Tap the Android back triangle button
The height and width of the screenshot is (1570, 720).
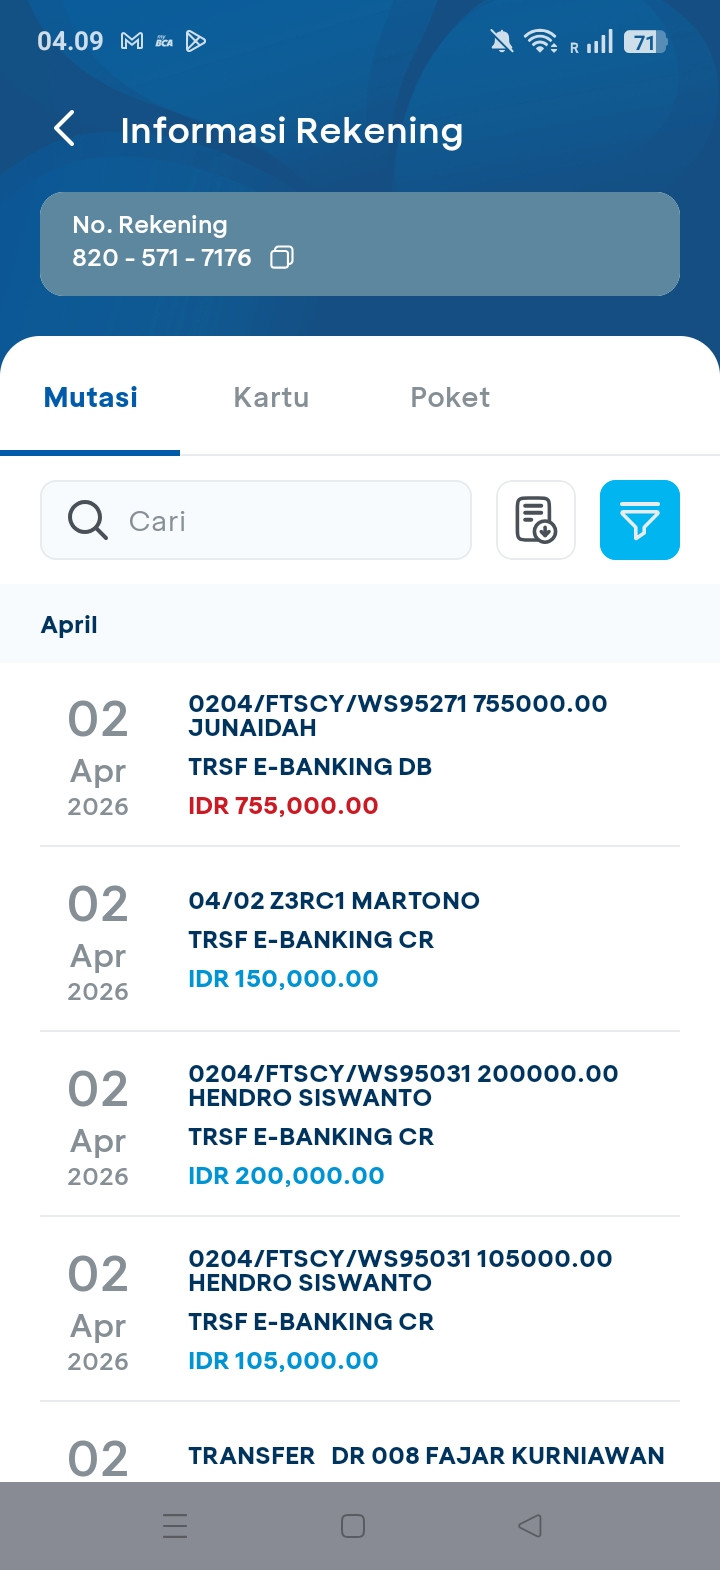530,1526
